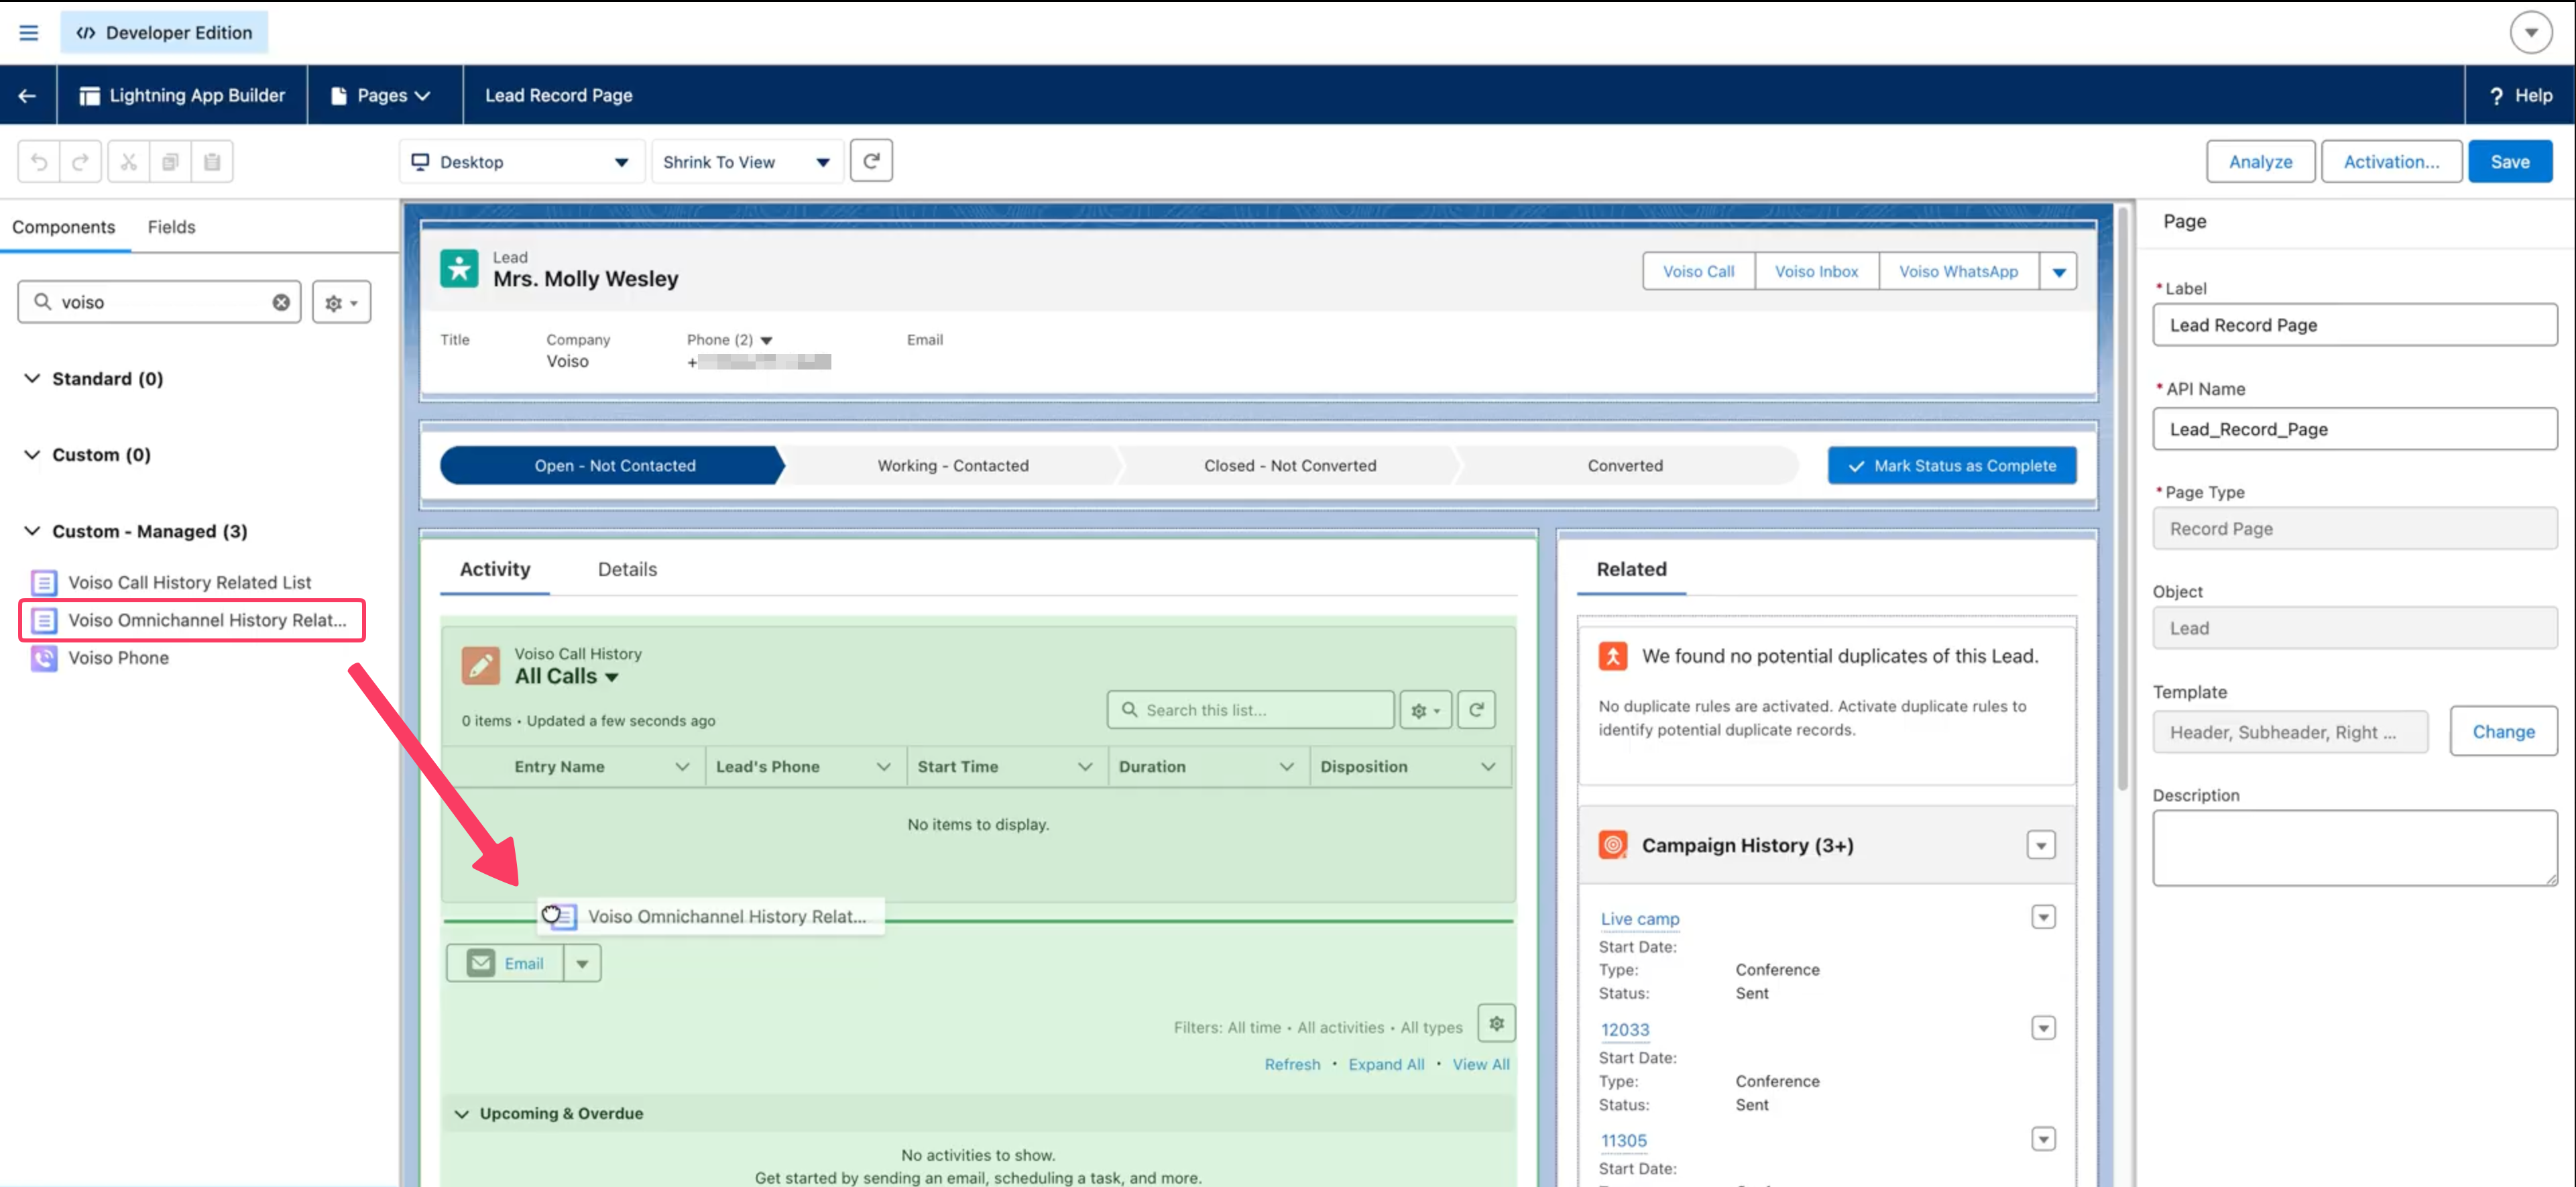Open the components list settings gear

pyautogui.click(x=342, y=302)
